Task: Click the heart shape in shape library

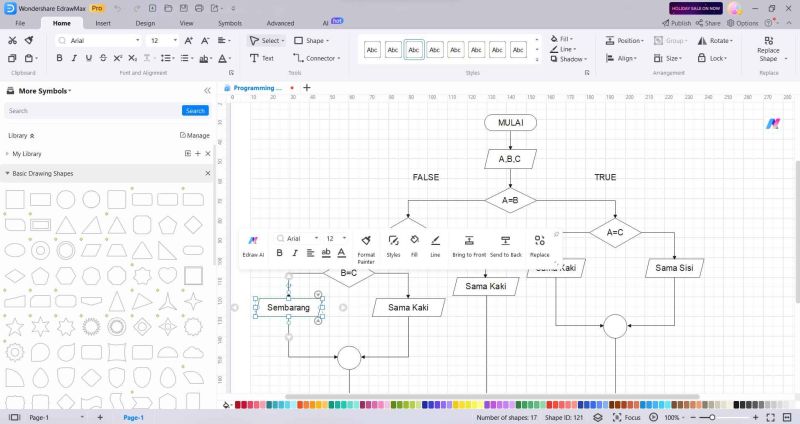Action: click(x=167, y=276)
